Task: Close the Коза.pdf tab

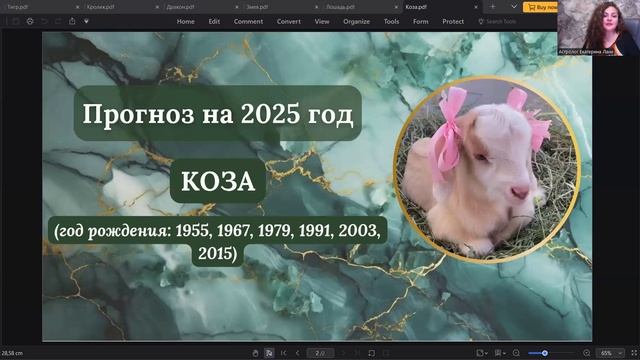Action: 476,7
